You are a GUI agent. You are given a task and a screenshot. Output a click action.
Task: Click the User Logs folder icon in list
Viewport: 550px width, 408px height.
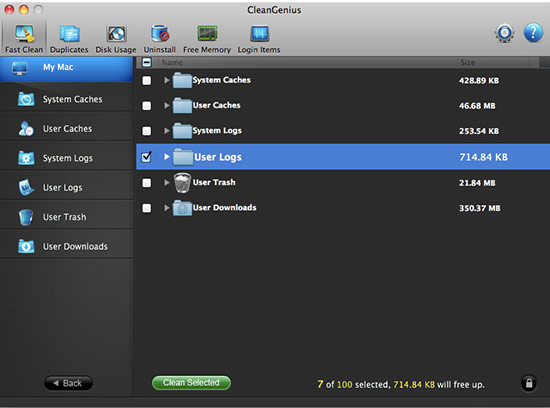coord(183,157)
